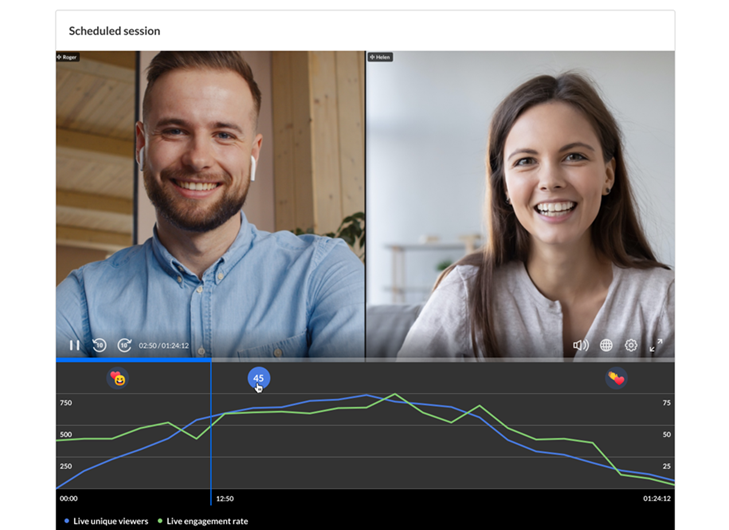The width and height of the screenshot is (729, 530).
Task: Click the 12:50 time label
Action: [225, 498]
